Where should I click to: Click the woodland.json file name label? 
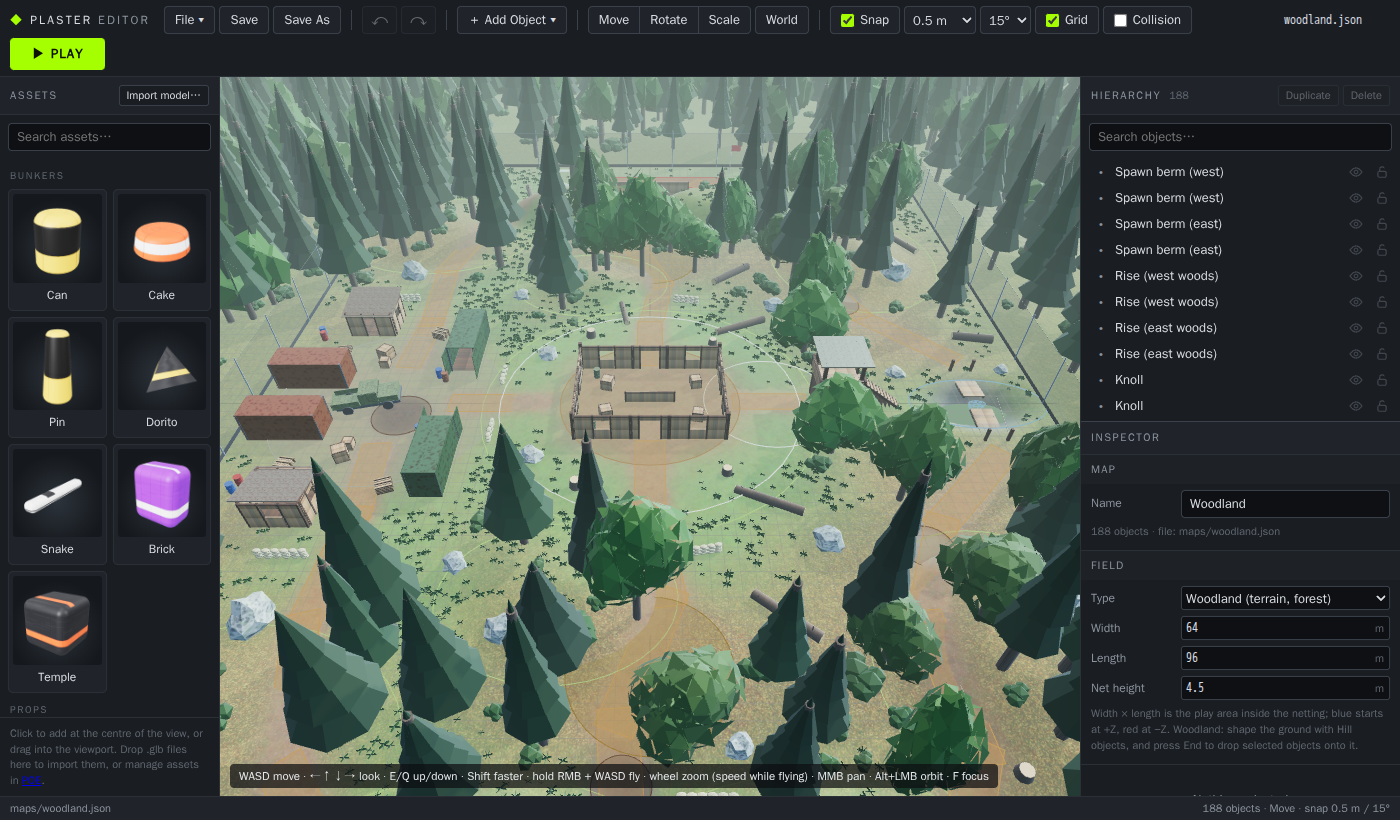tap(1321, 20)
